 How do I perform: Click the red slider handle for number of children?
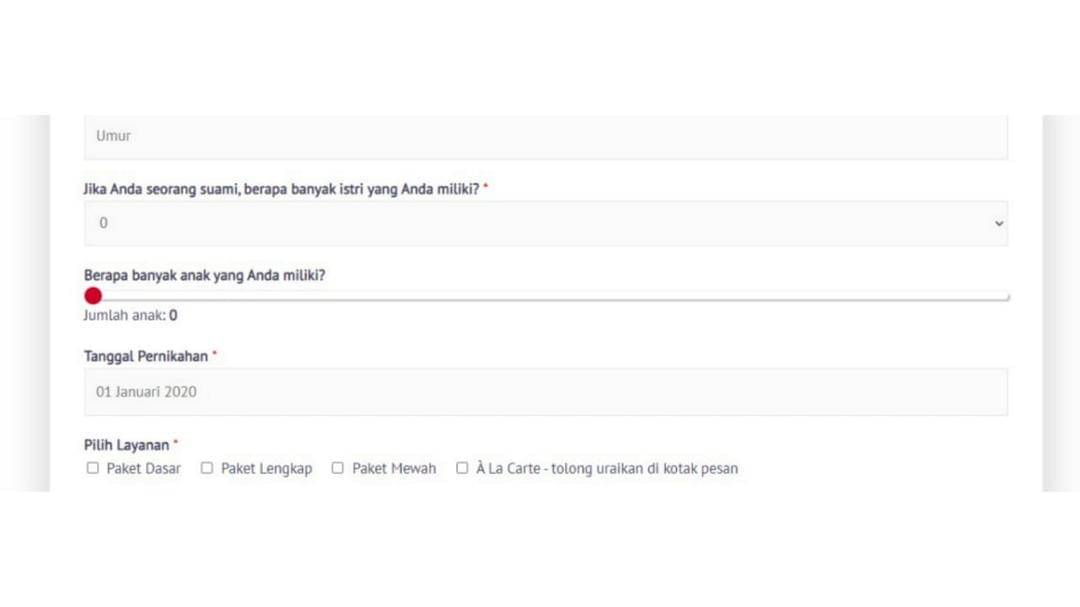92,295
